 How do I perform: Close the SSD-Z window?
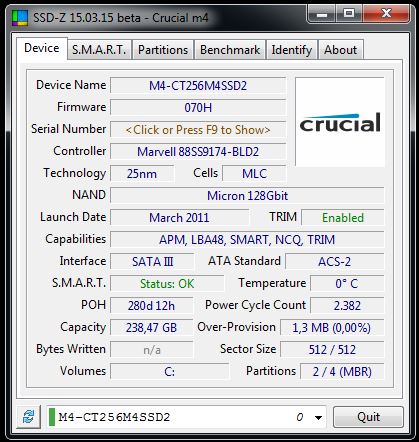pos(386,14)
